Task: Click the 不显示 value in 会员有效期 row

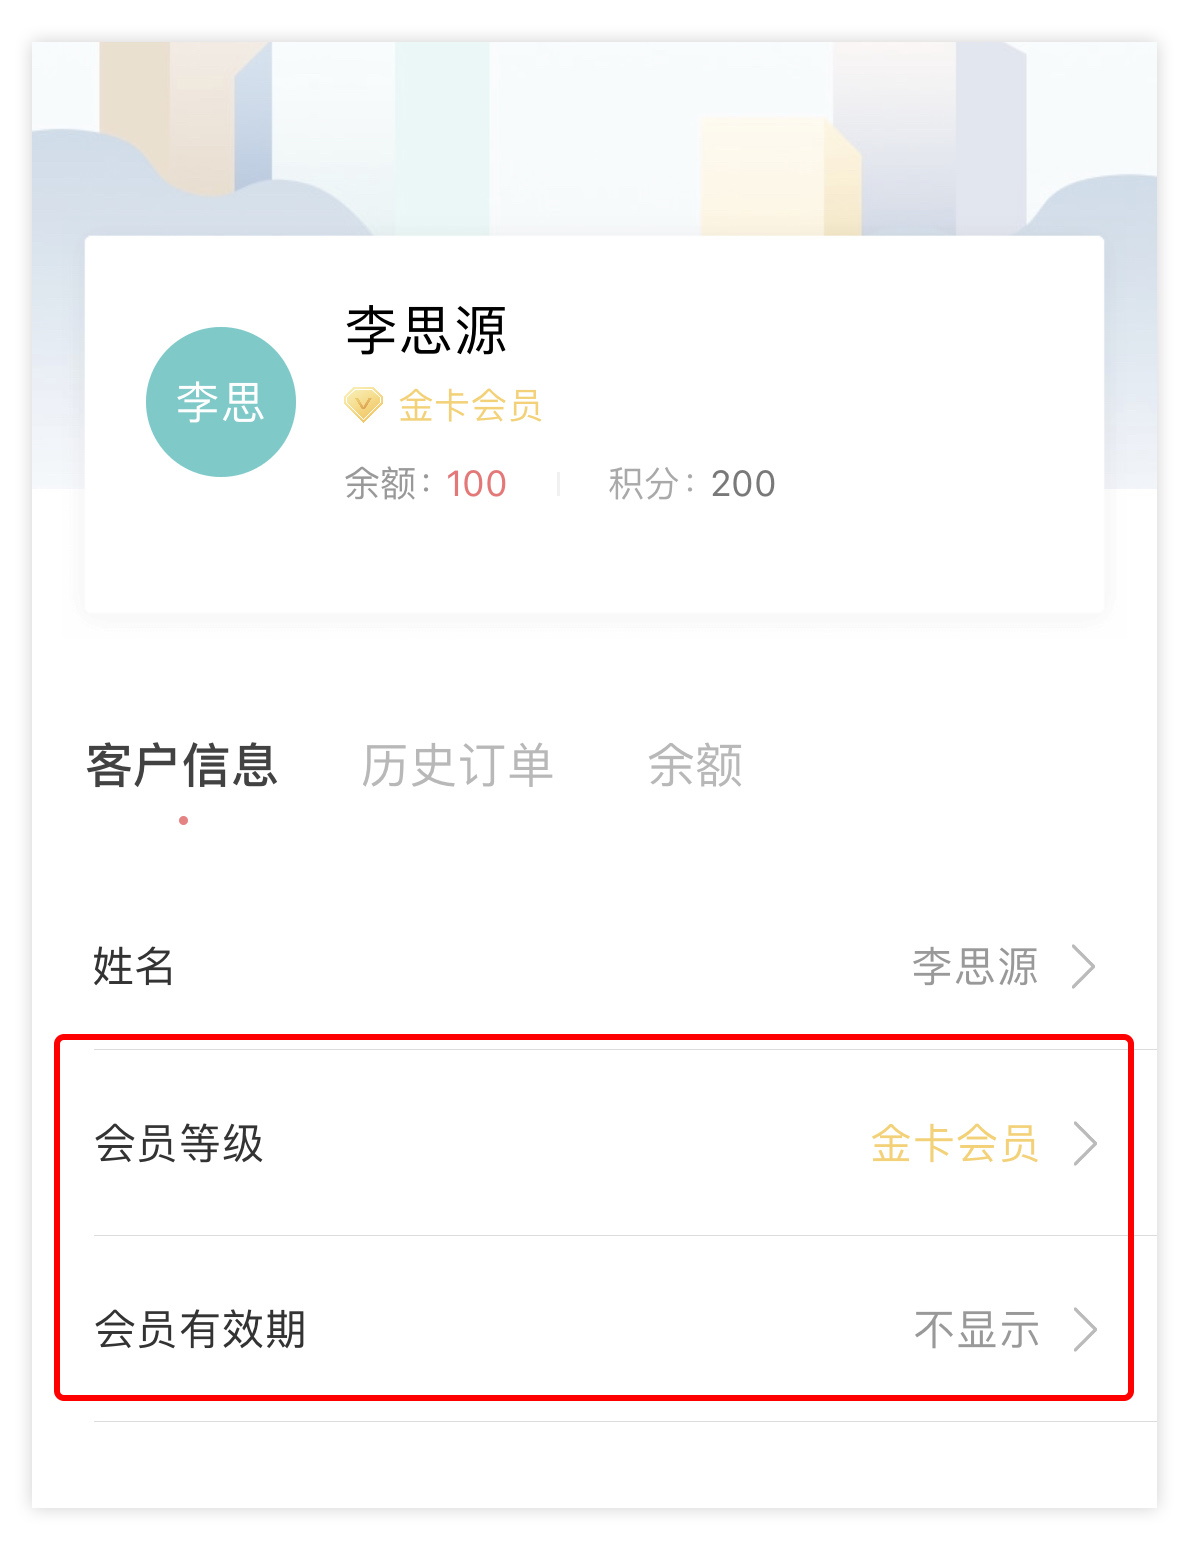Action: click(977, 1330)
